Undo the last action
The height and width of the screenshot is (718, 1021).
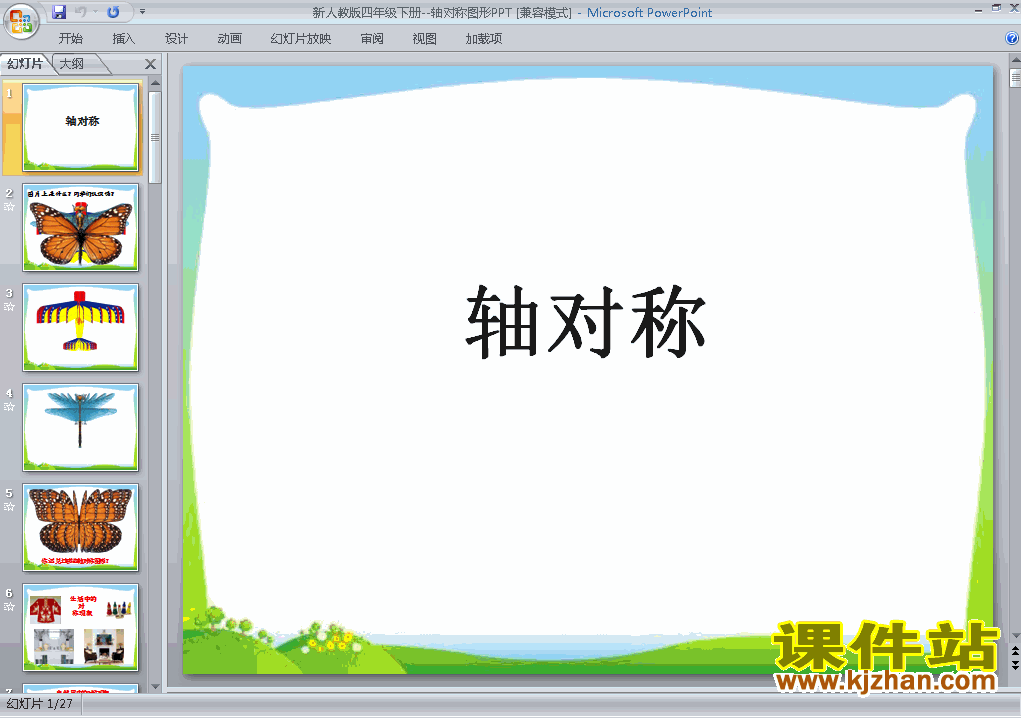[x=81, y=12]
